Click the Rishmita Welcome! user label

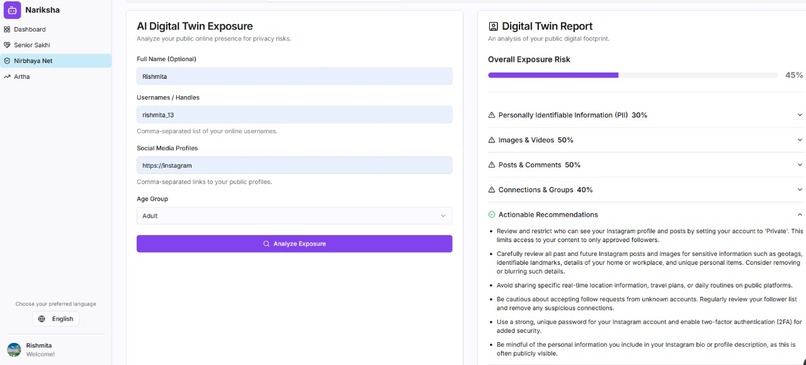pos(40,350)
